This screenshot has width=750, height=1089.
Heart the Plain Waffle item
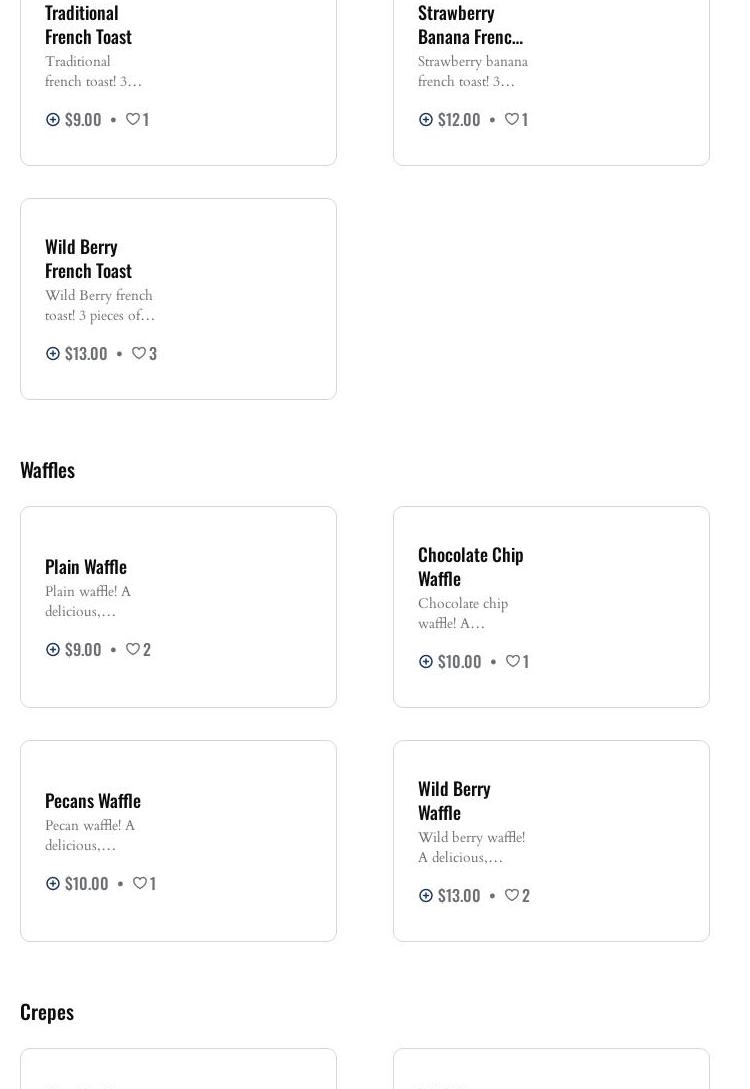click(132, 649)
